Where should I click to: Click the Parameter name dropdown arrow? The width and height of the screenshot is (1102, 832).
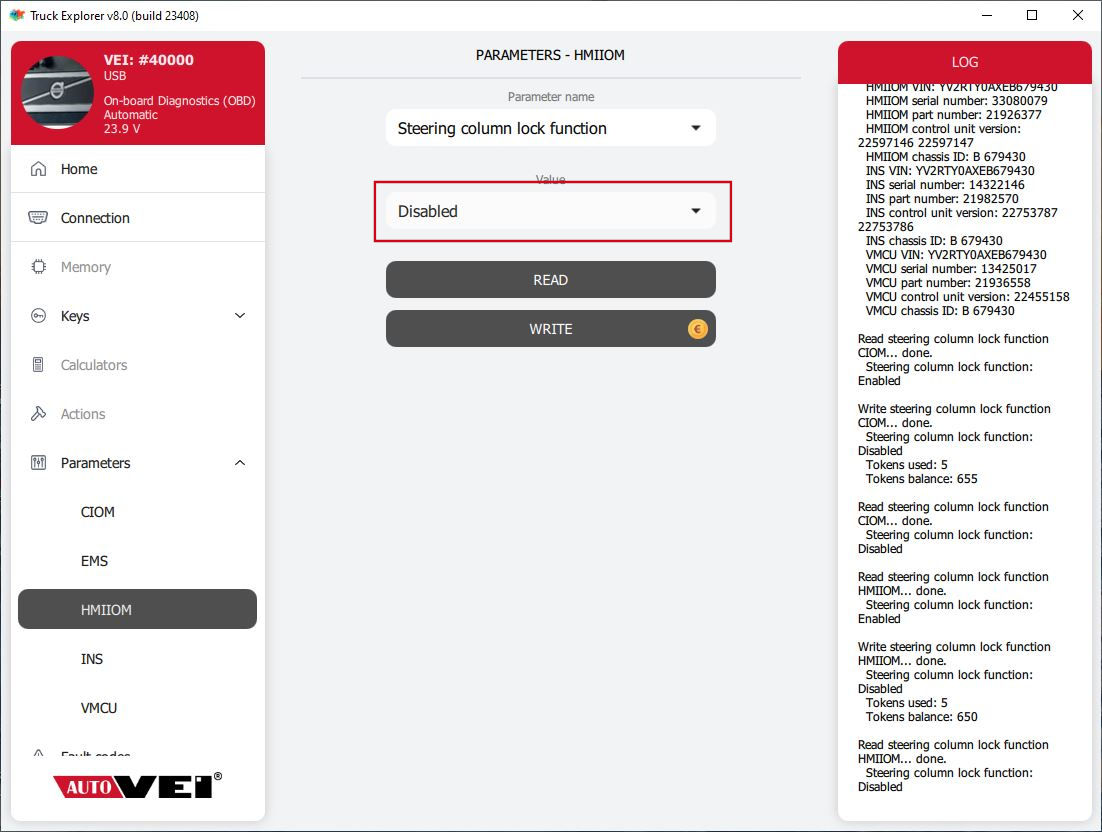(x=696, y=128)
